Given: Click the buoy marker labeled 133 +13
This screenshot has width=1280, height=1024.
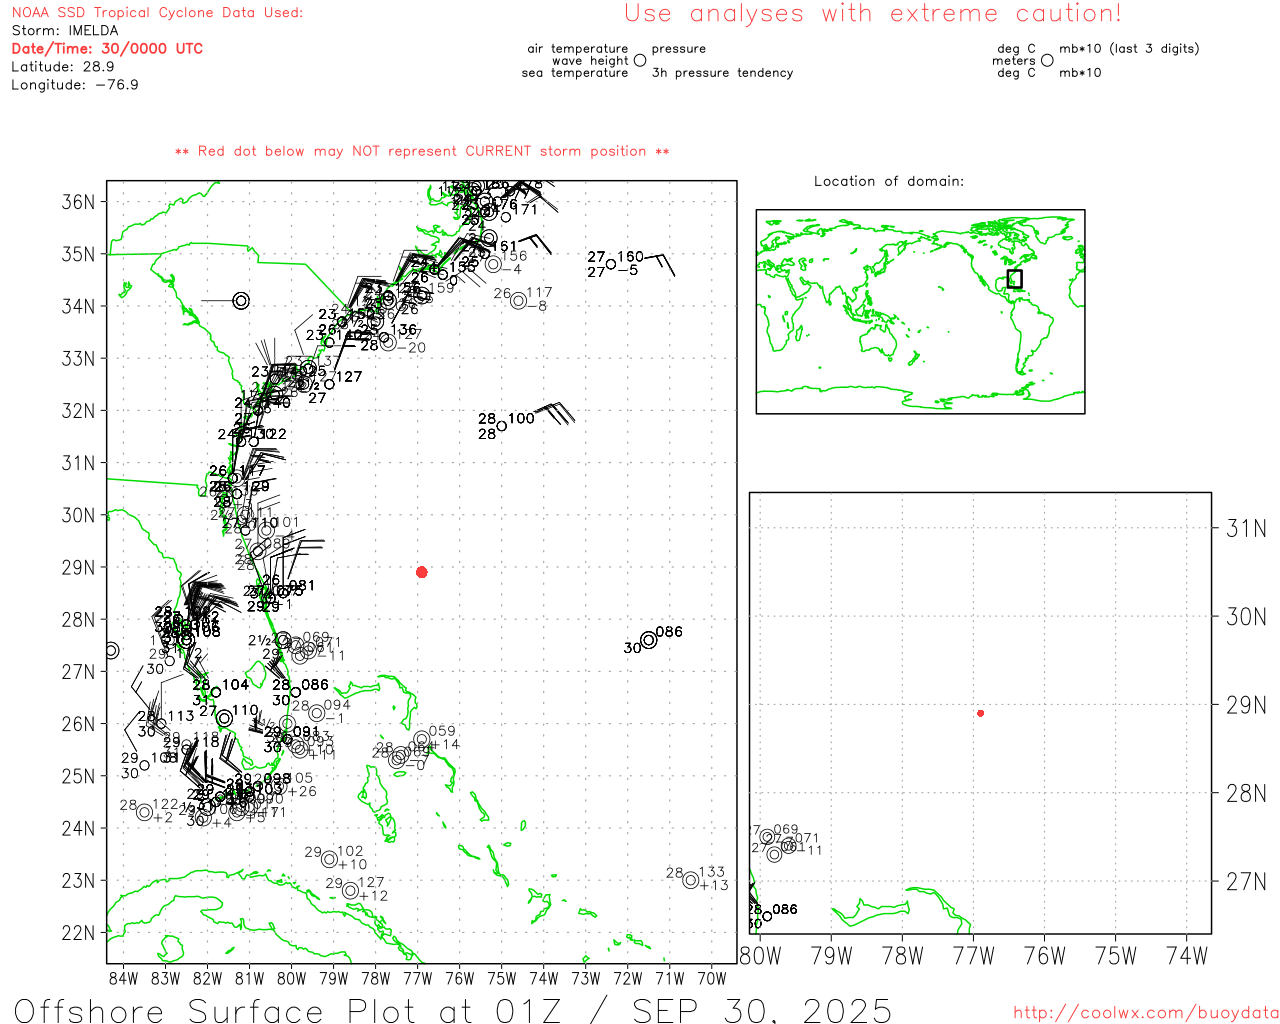Looking at the screenshot, I should point(690,880).
